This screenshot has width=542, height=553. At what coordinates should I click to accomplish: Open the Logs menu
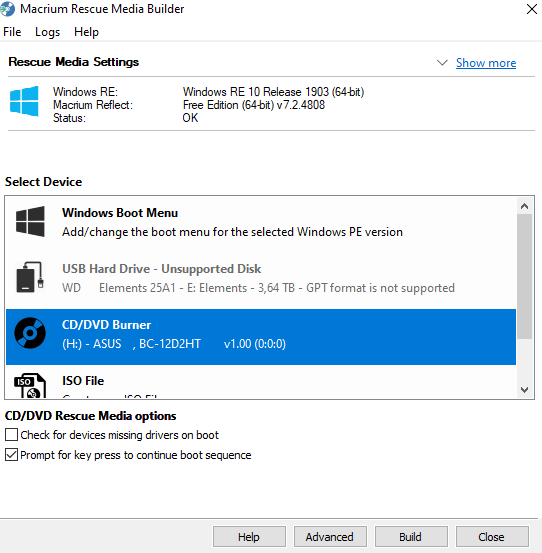[48, 32]
